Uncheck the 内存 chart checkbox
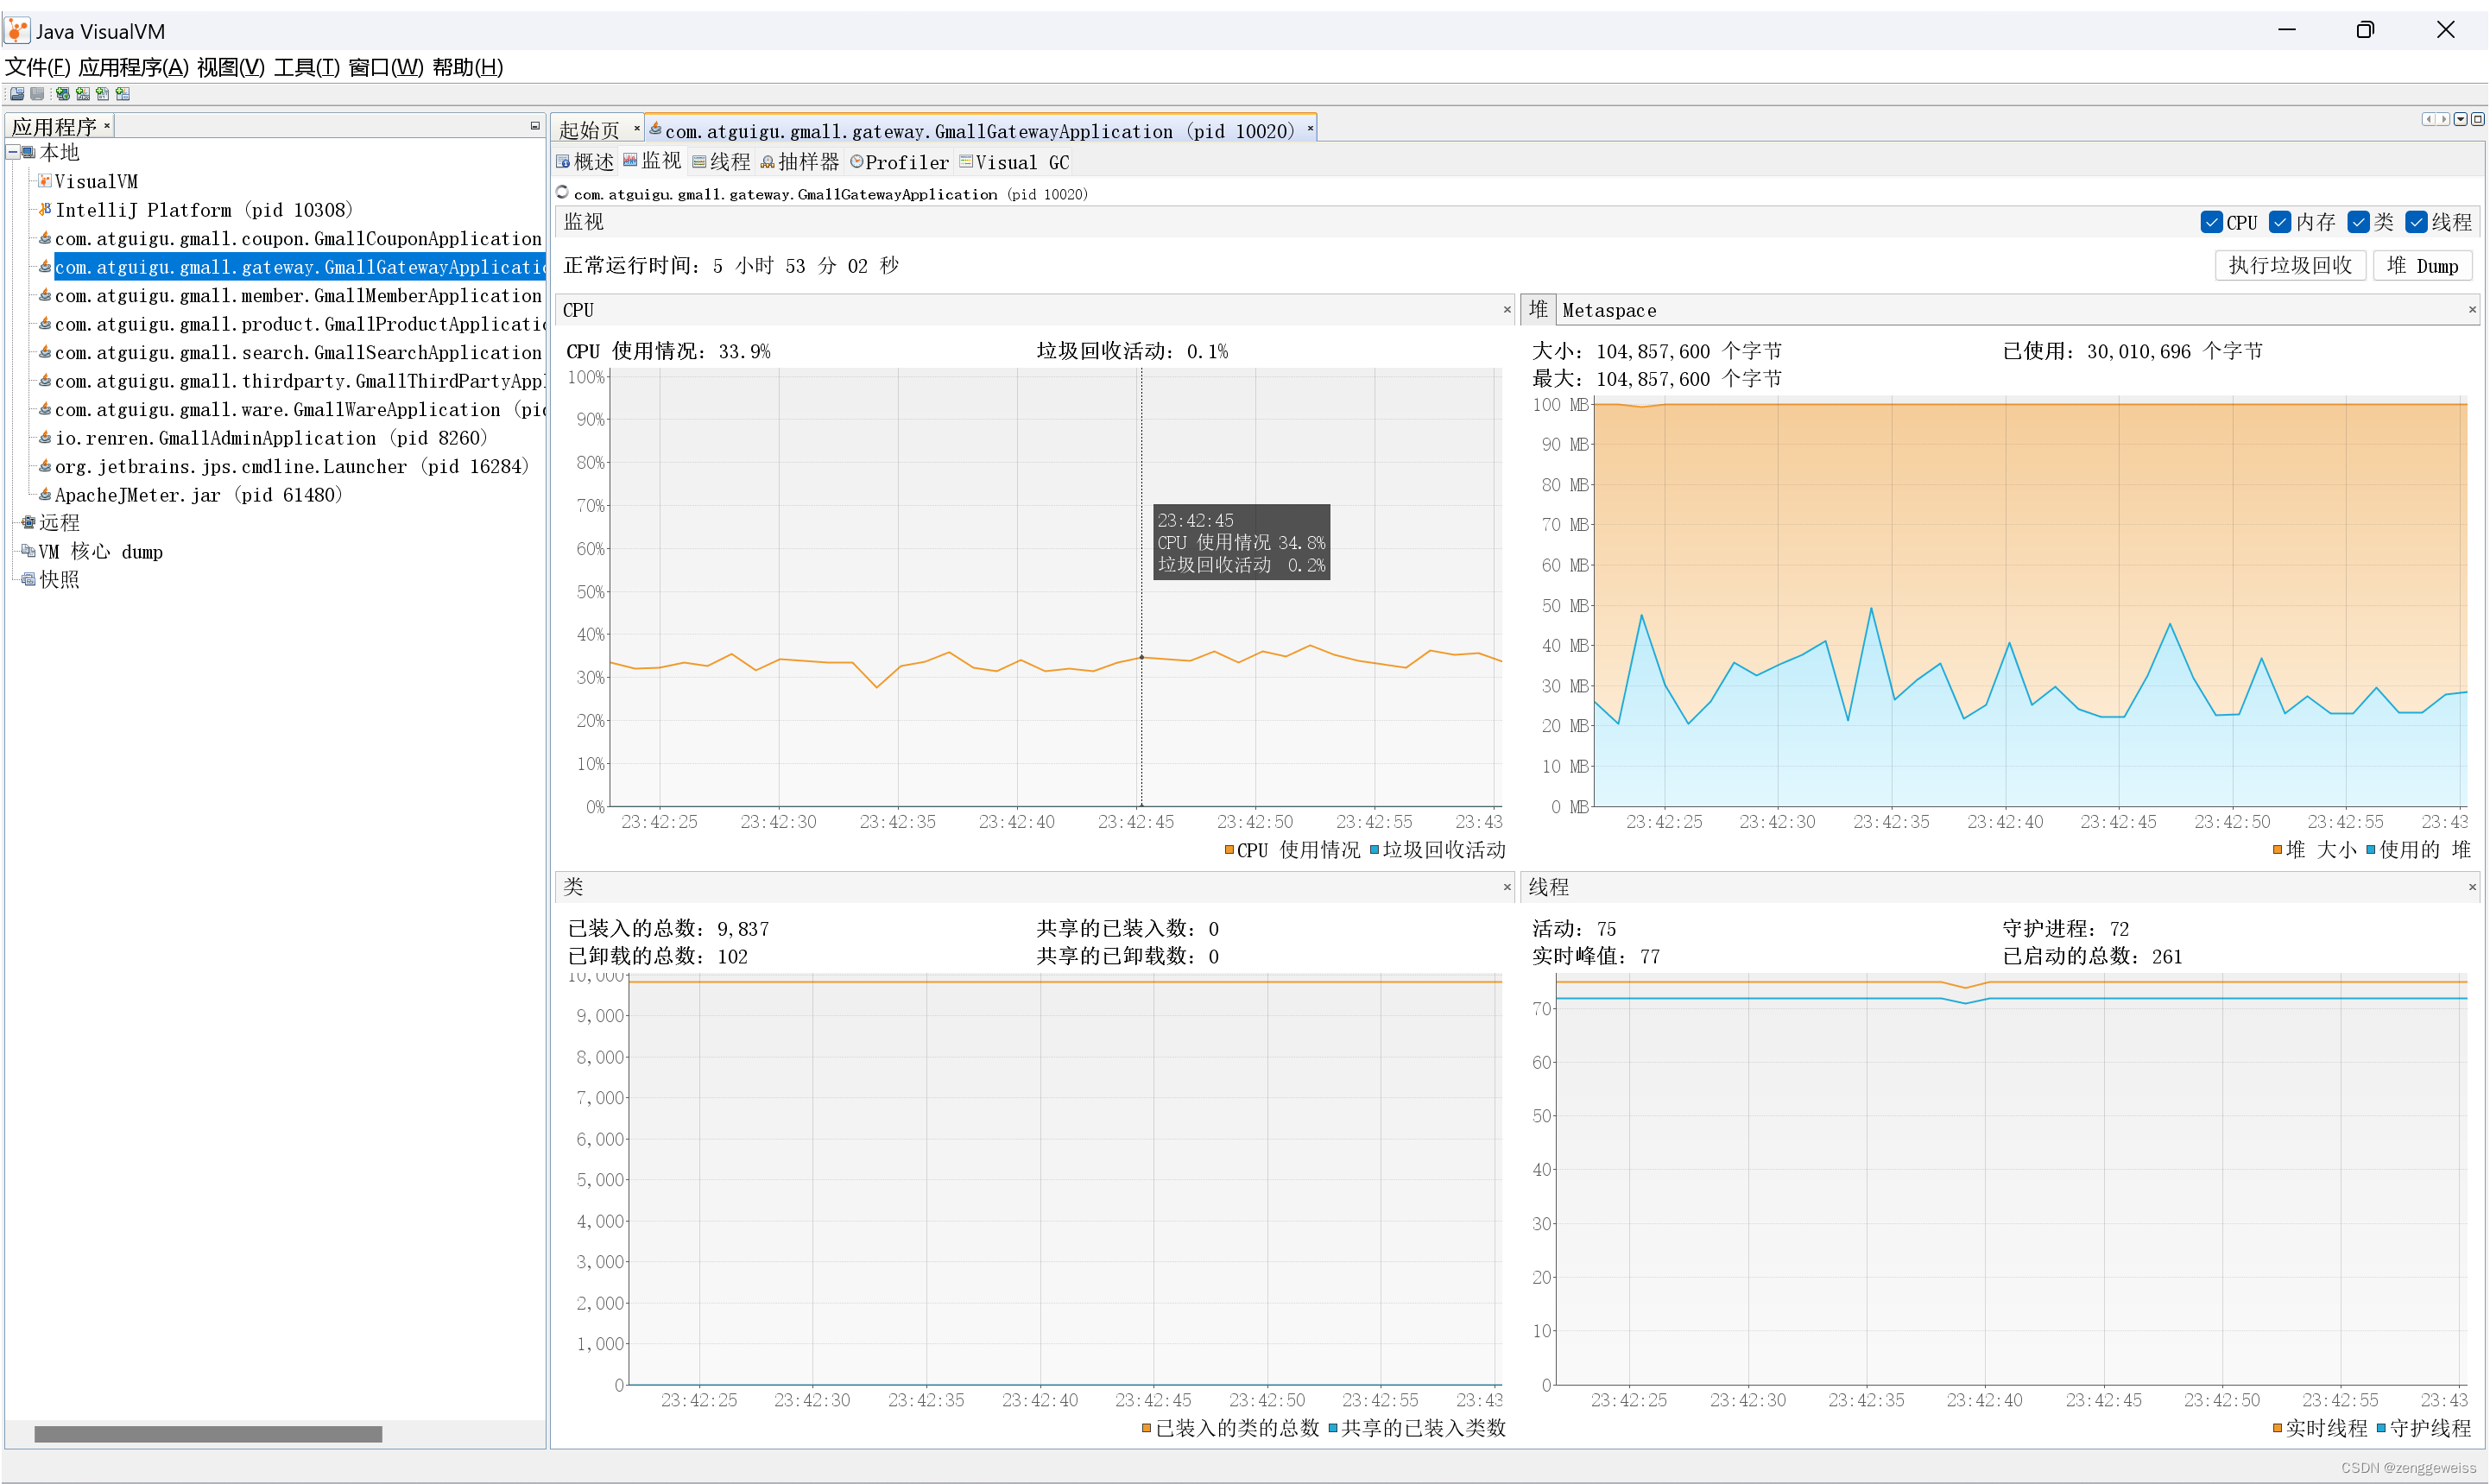This screenshot has height=1484, width=2490. pos(2280,222)
